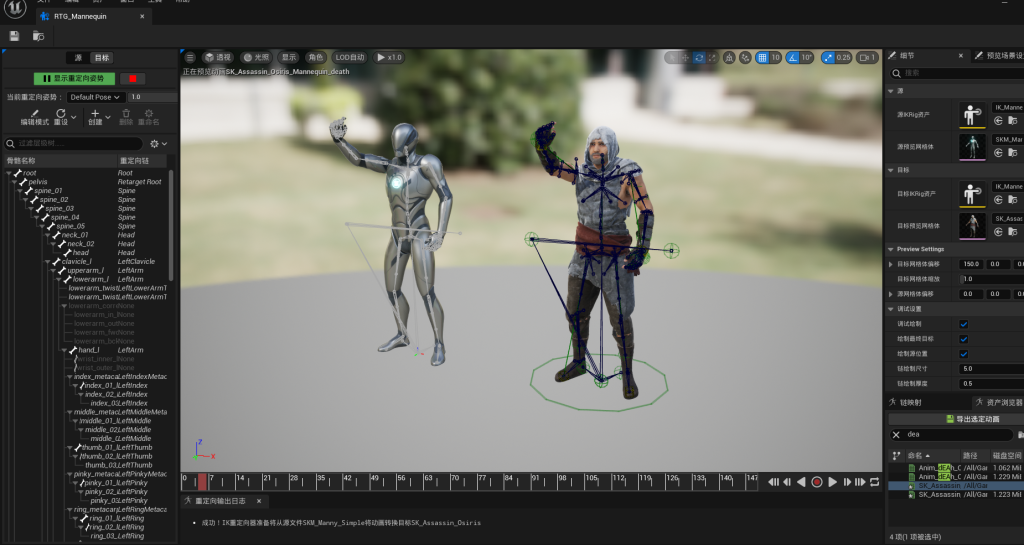Toggle rotation snapping on or off

792,57
